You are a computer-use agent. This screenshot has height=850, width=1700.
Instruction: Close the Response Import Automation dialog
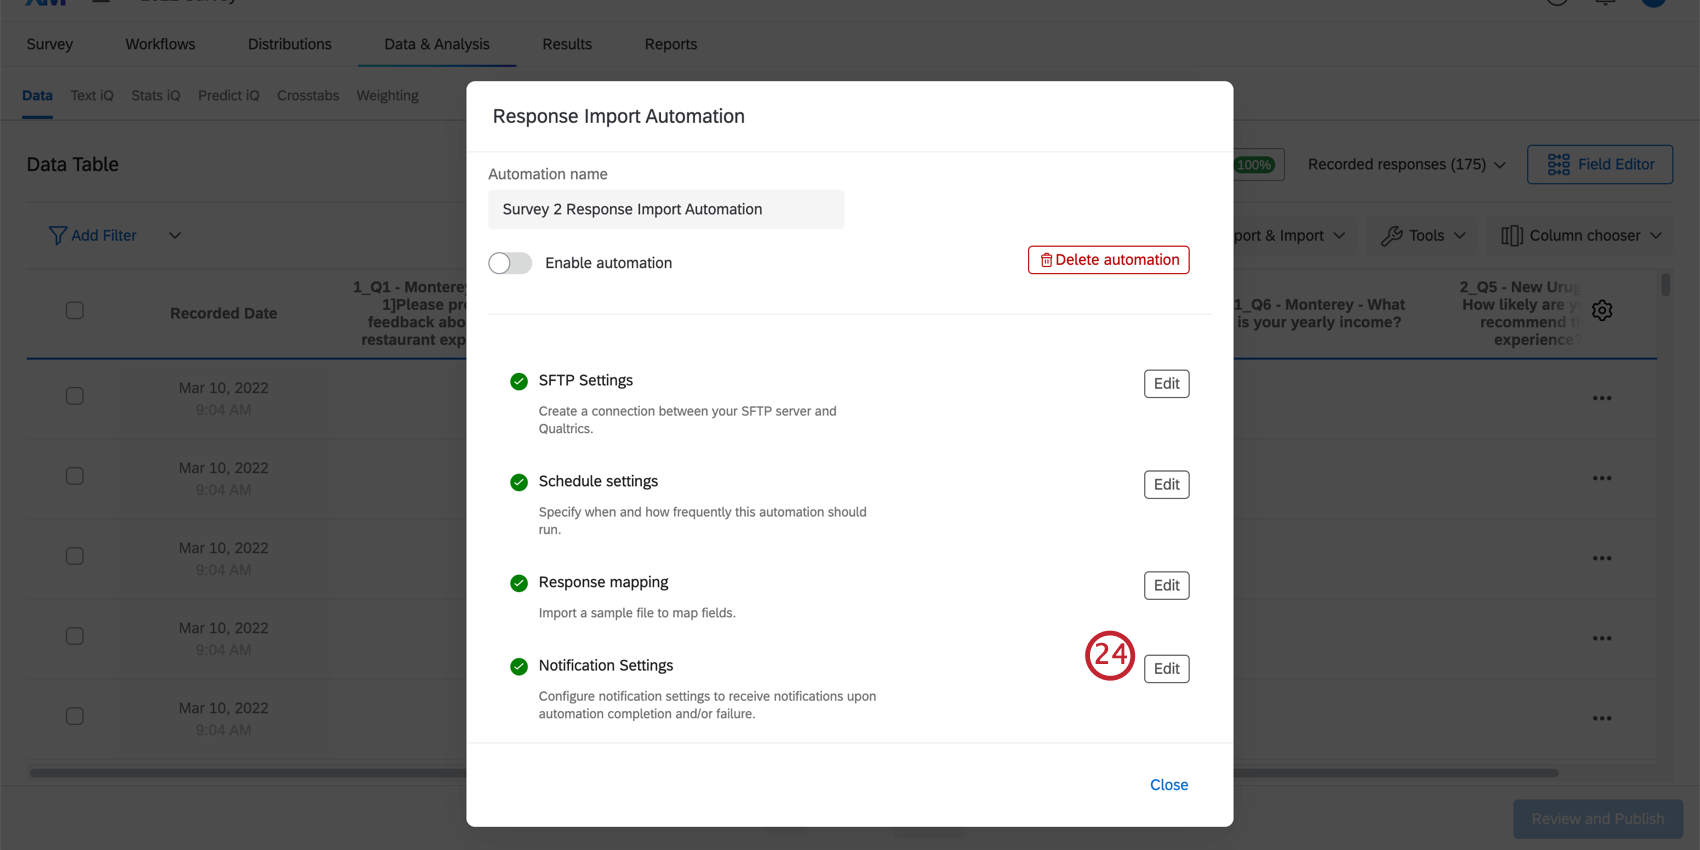(1168, 785)
